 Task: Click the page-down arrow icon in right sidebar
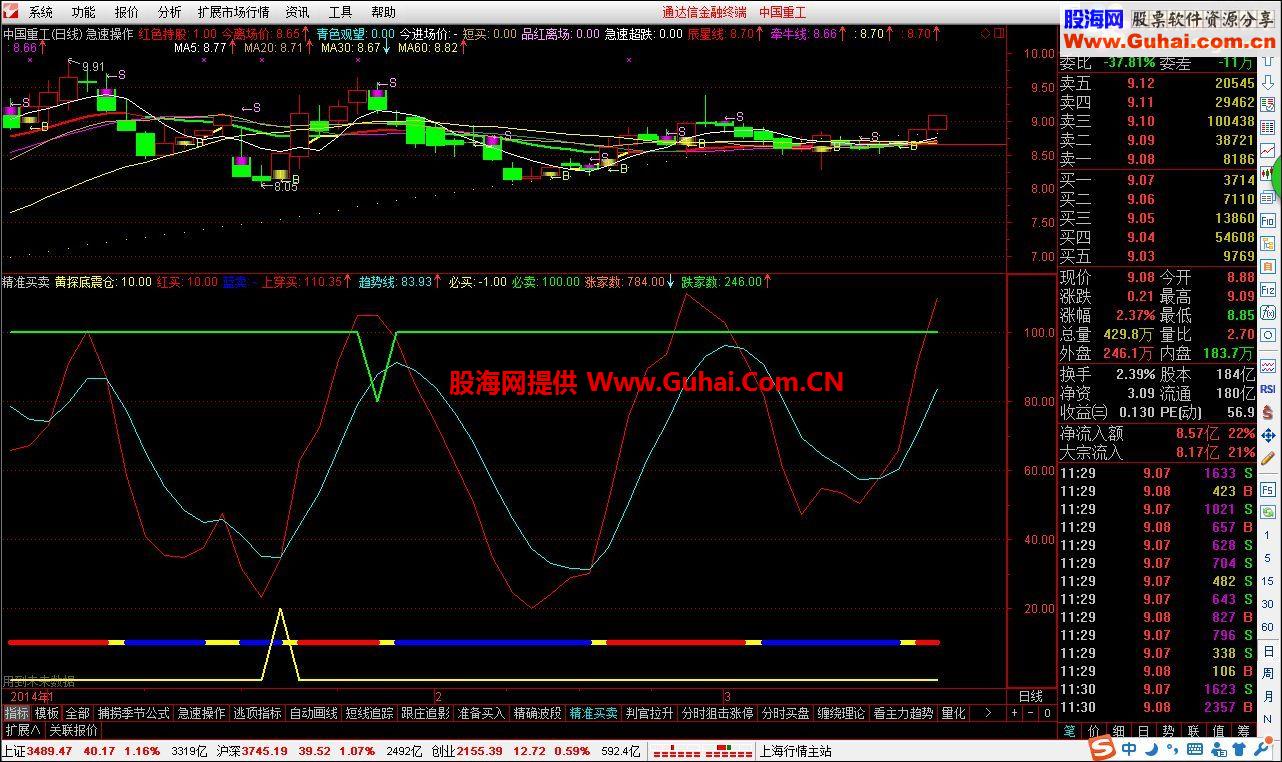coord(1267,81)
